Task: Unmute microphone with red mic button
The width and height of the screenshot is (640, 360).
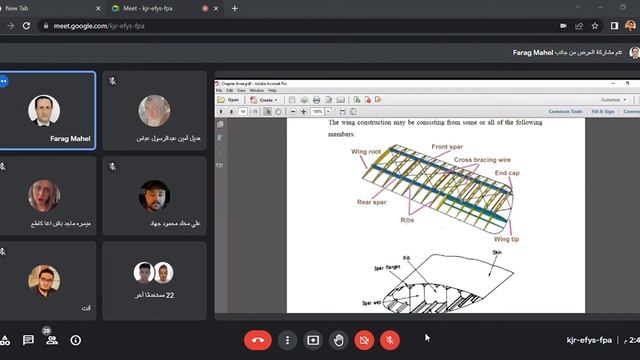Action: 390,340
